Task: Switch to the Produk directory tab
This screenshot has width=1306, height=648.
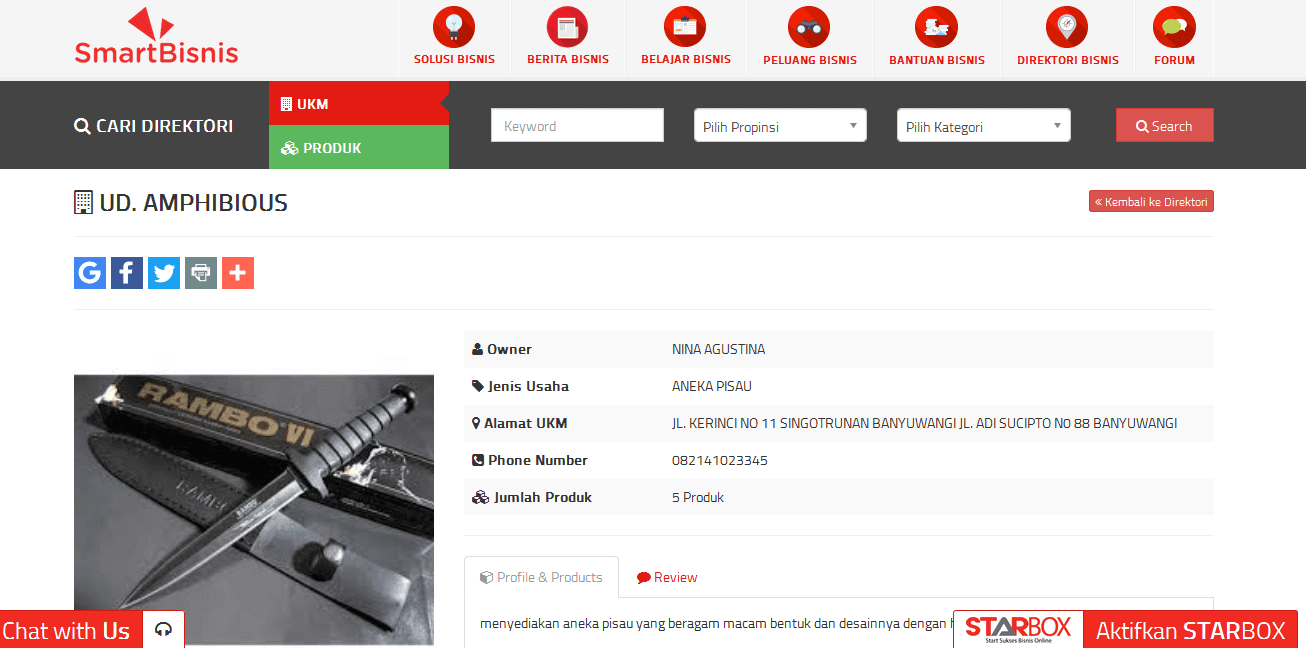Action: (357, 148)
